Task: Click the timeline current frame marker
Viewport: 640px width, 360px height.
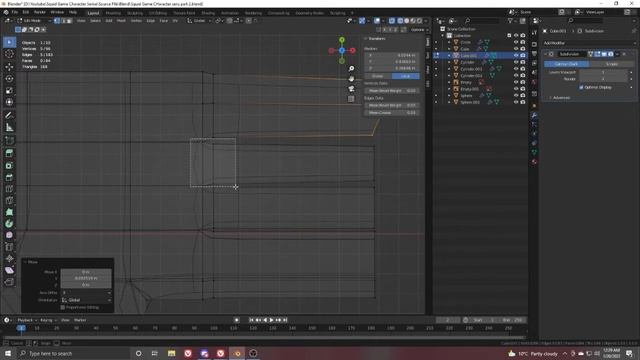Action: coord(21,328)
